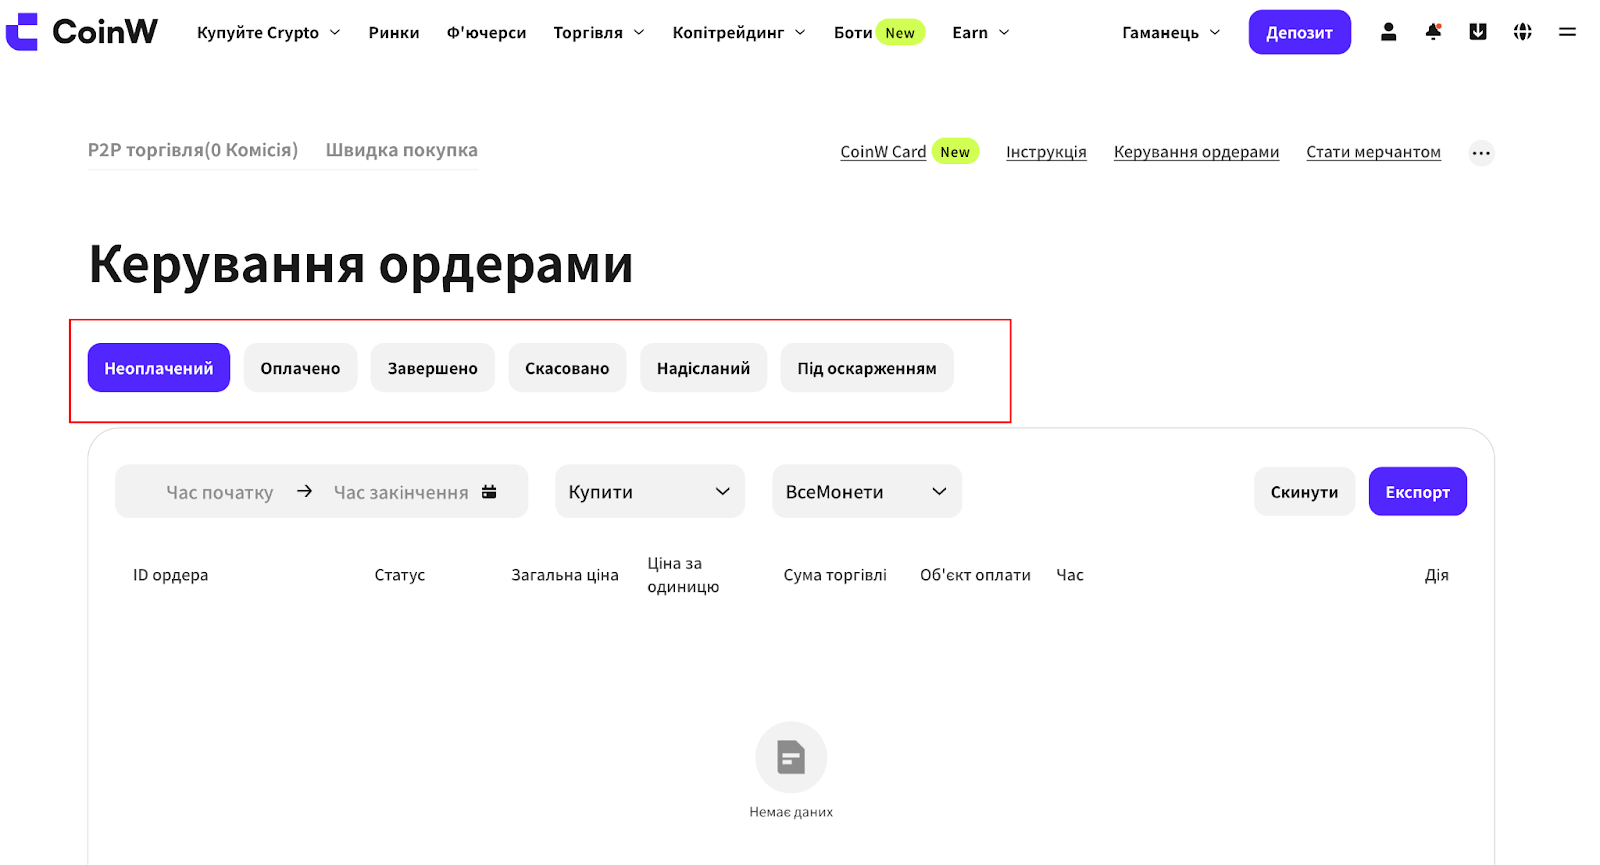This screenshot has width=1600, height=865.
Task: Click the Загальна ціна column header
Action: 565,575
